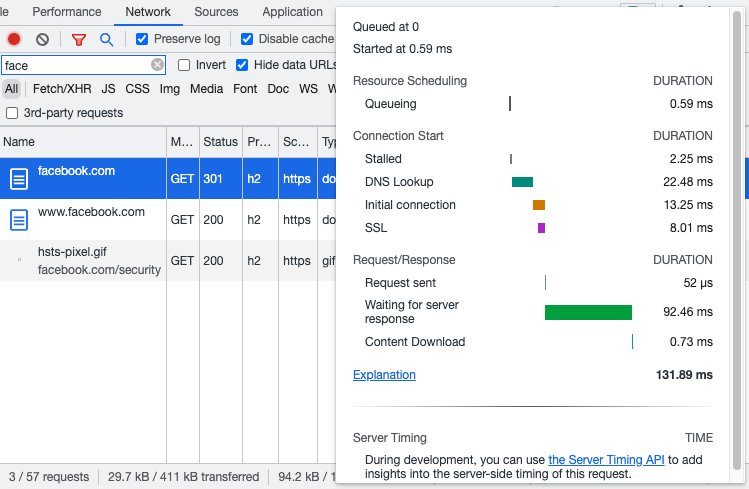This screenshot has height=489, width=749.
Task: Click the 22.48 ms DNS Lookup value
Action: pos(688,182)
